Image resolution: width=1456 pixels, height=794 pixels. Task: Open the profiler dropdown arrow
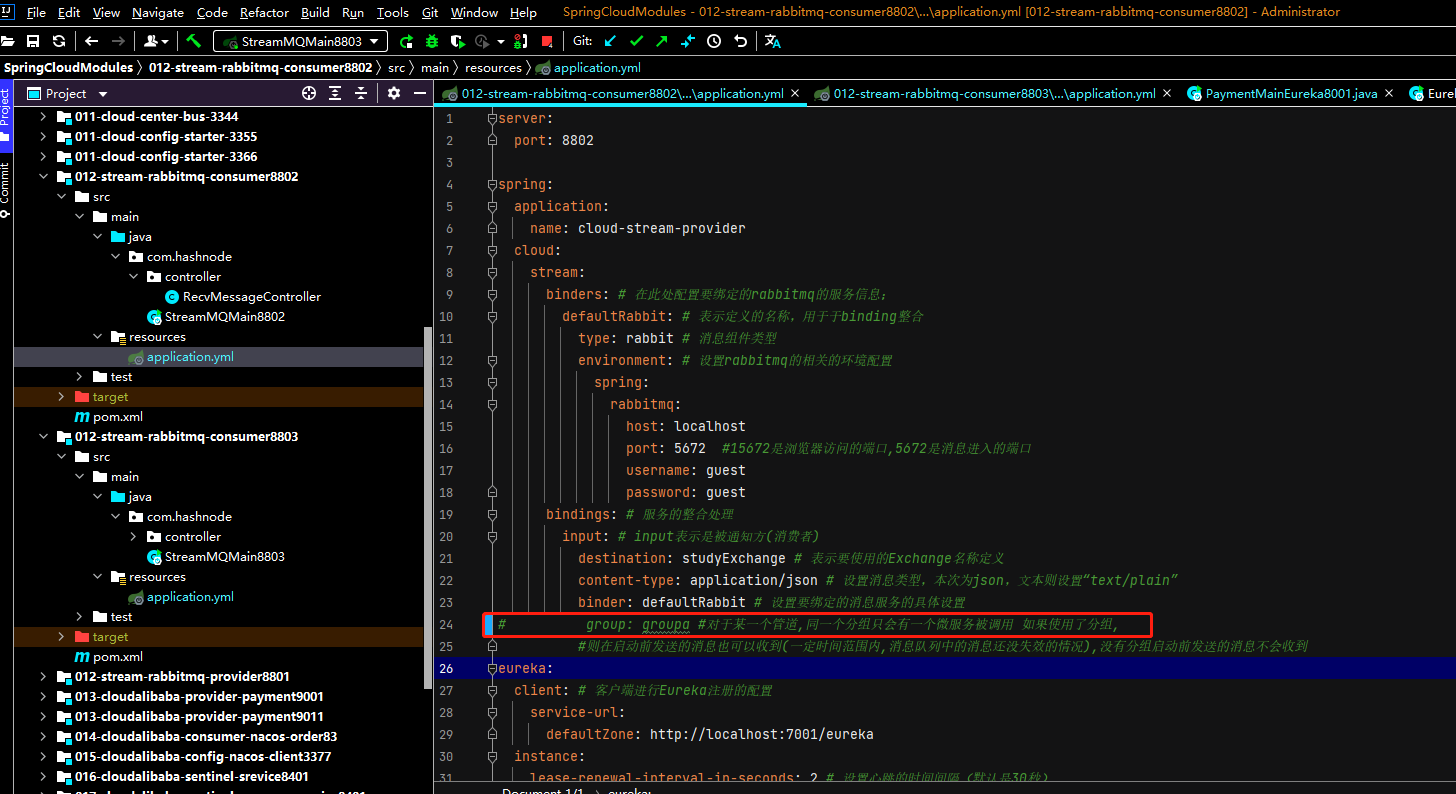(500, 42)
